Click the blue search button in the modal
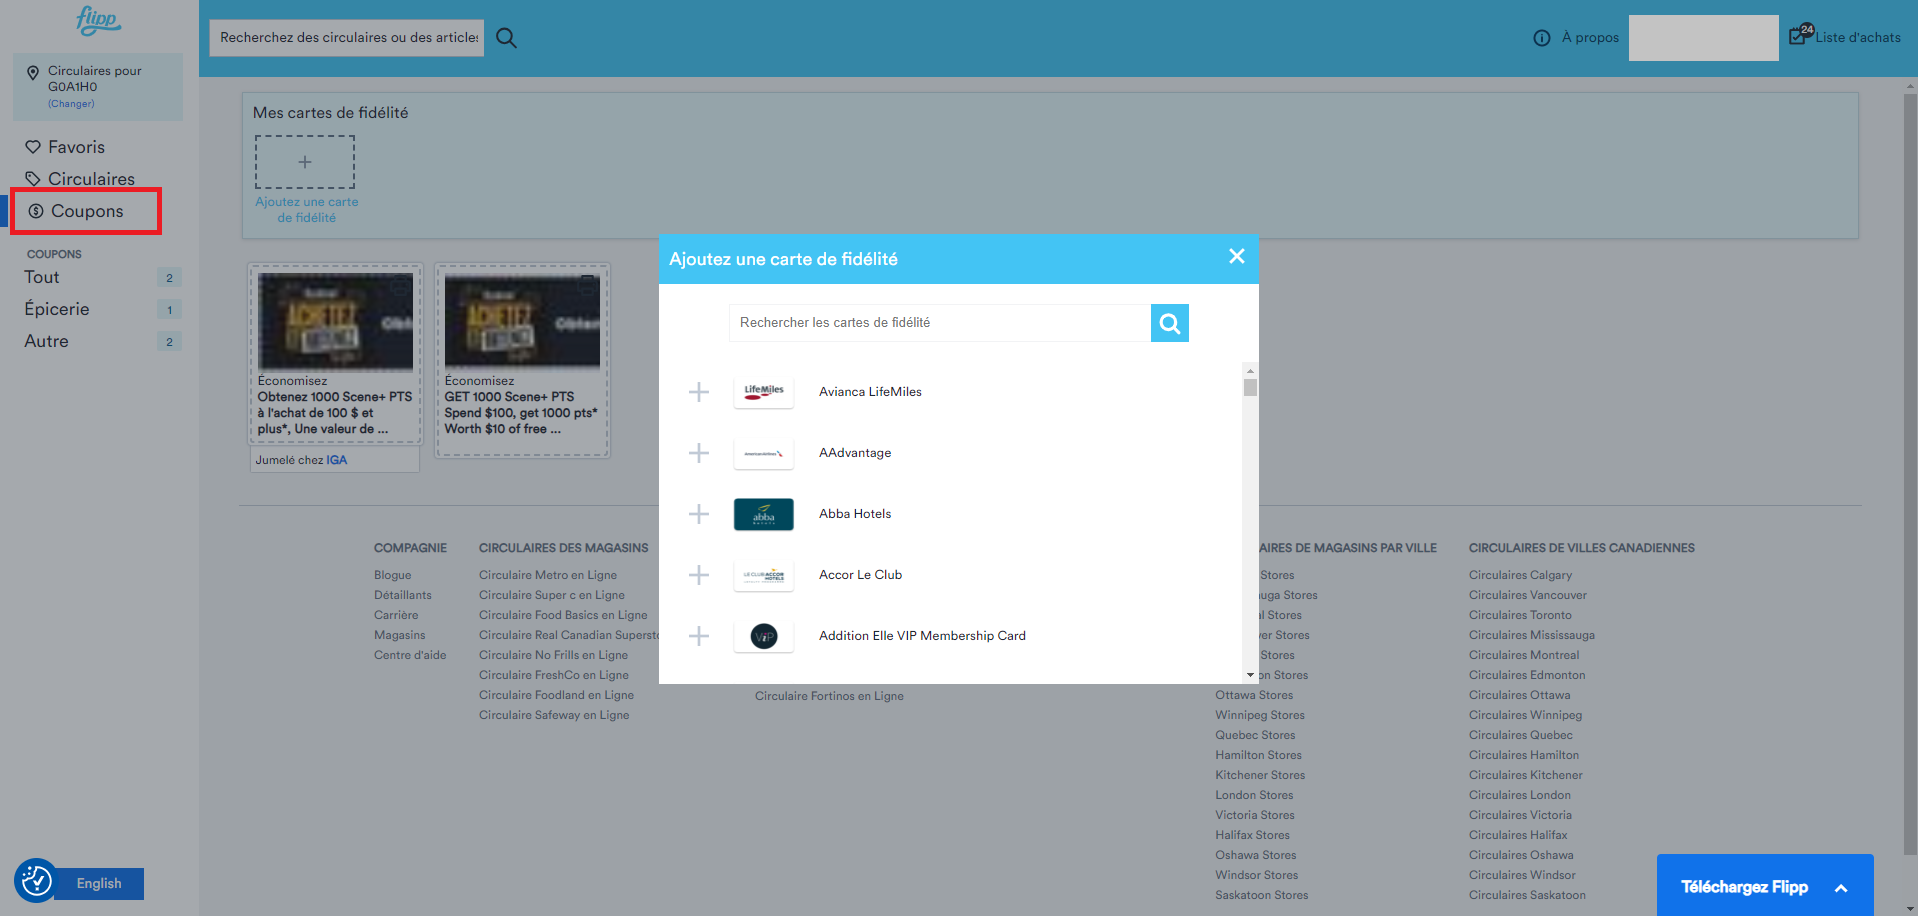This screenshot has height=916, width=1918. point(1168,322)
